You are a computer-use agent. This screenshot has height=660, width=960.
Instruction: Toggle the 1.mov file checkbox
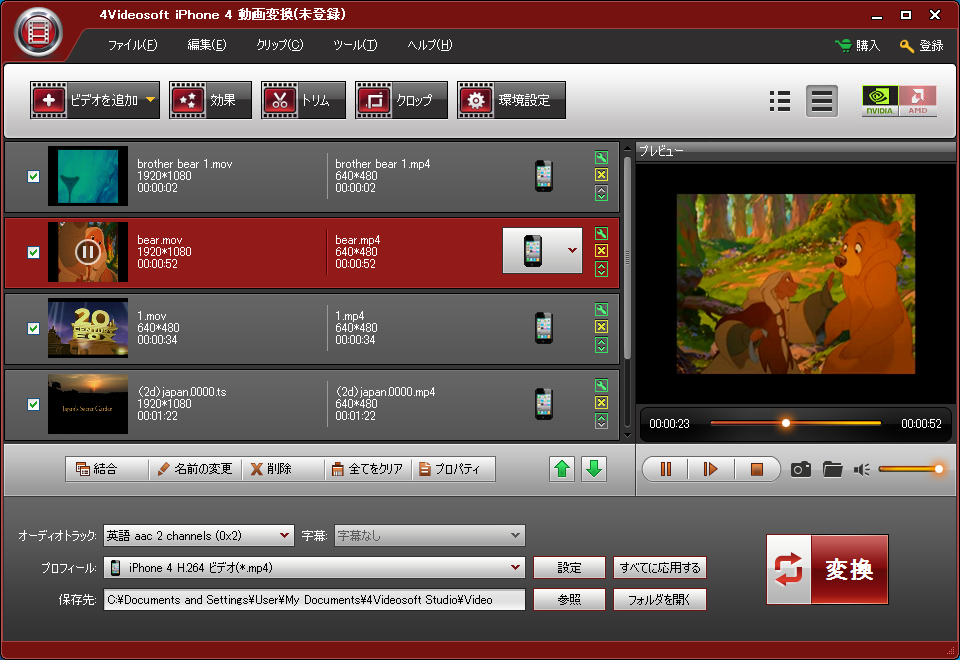(33, 328)
